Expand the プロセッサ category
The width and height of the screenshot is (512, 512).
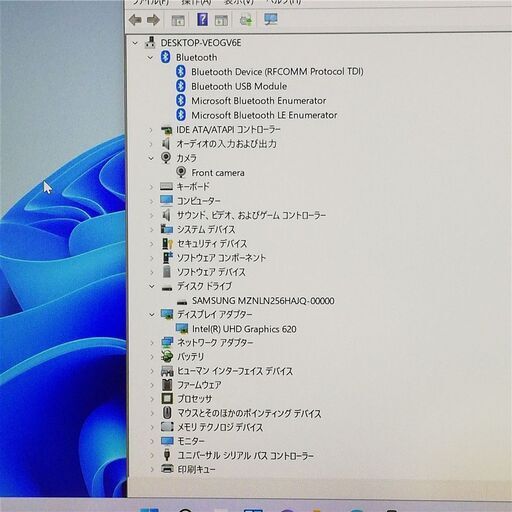pos(152,399)
